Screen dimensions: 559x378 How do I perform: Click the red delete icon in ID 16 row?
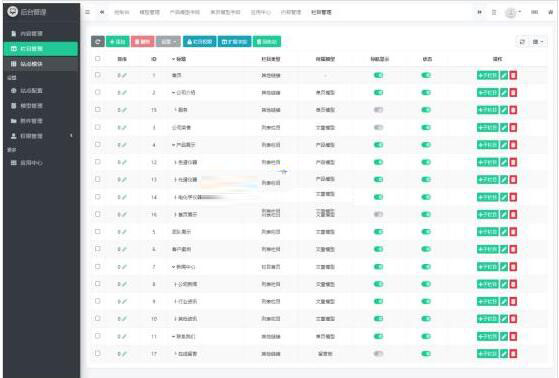[513, 214]
